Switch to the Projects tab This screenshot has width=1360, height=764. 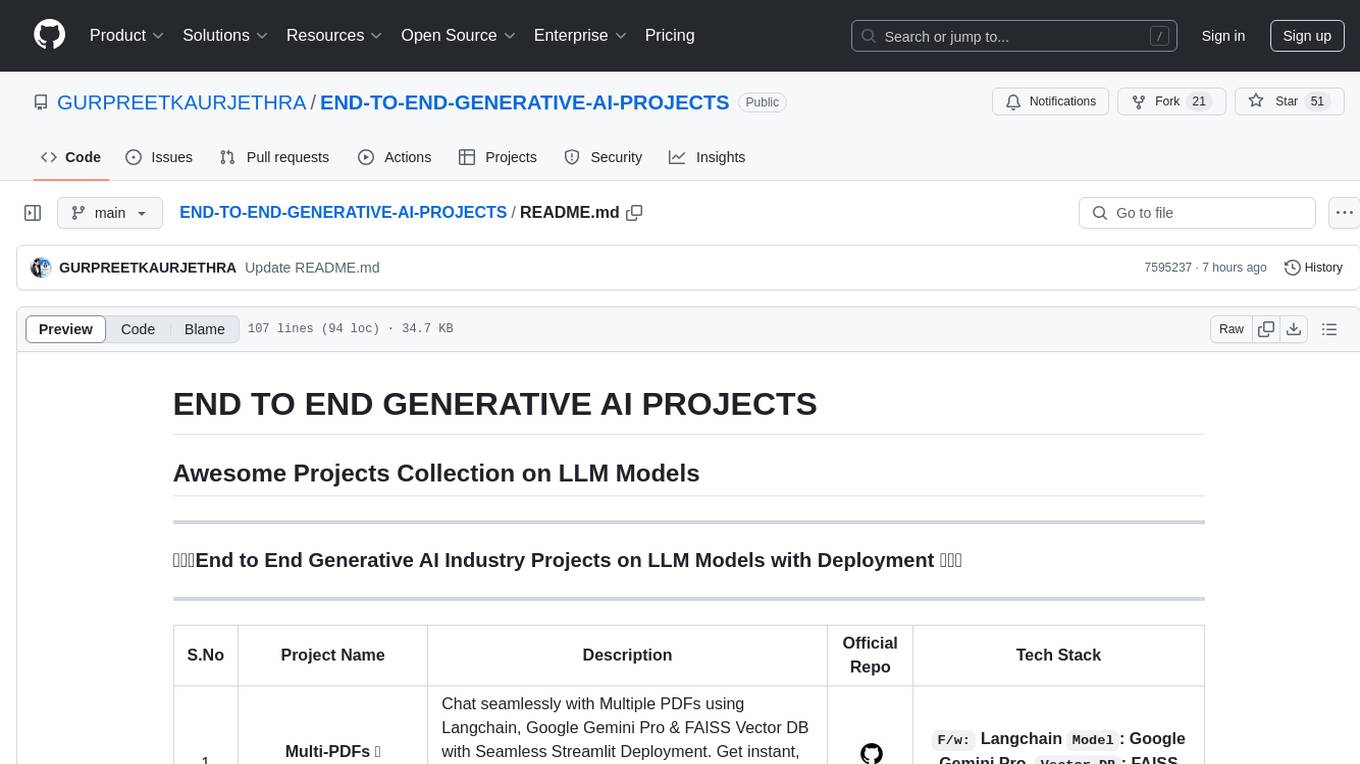click(498, 157)
